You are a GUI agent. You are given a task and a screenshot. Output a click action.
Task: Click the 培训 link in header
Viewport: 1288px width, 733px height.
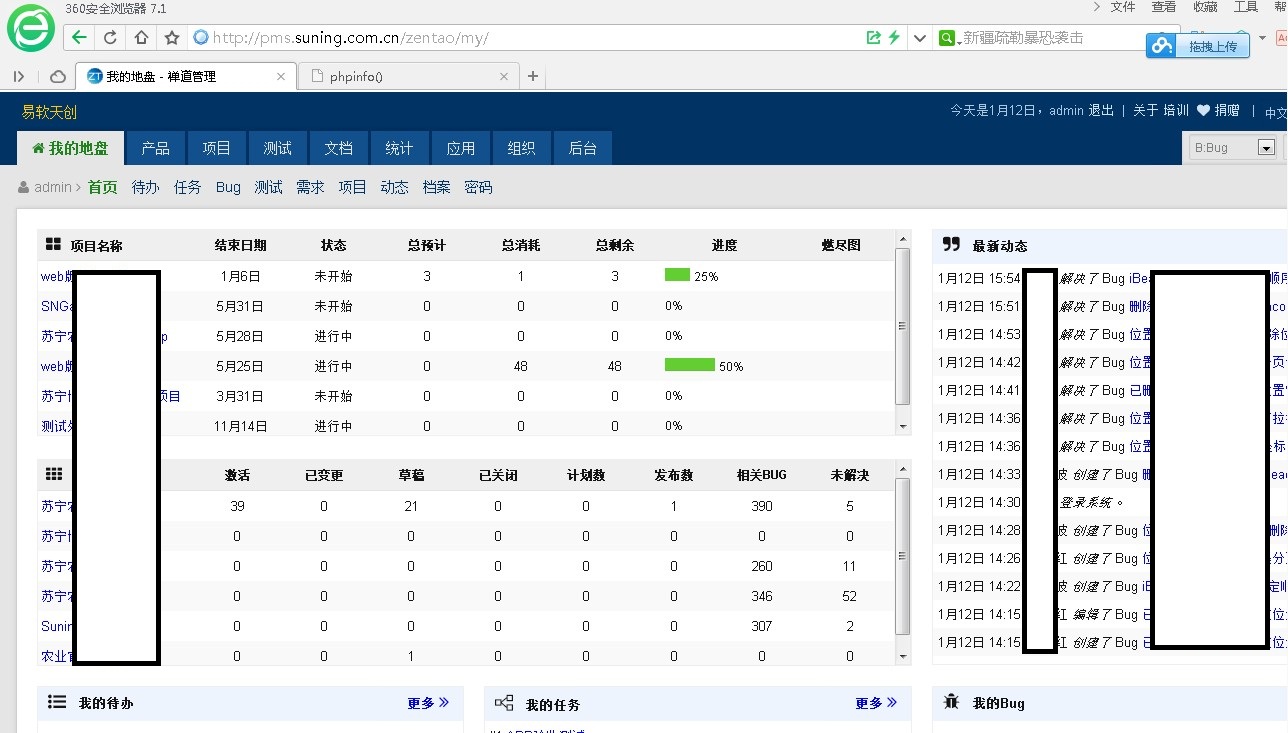click(1176, 110)
